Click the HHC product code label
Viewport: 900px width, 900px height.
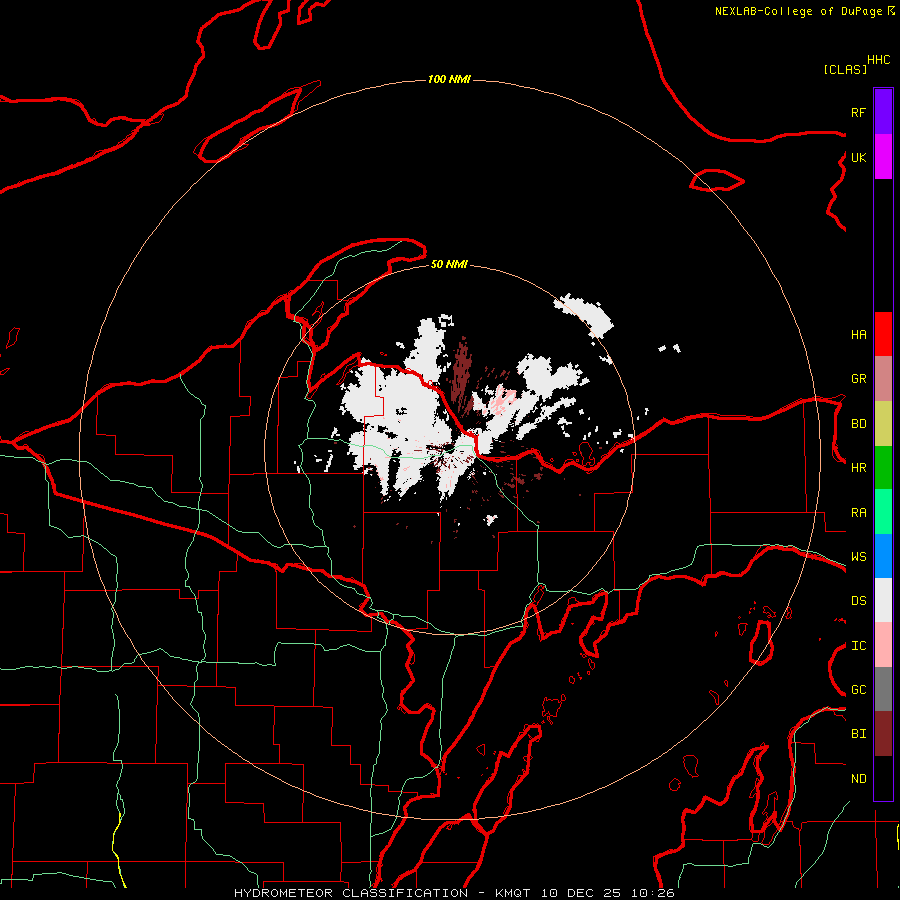pos(879,60)
